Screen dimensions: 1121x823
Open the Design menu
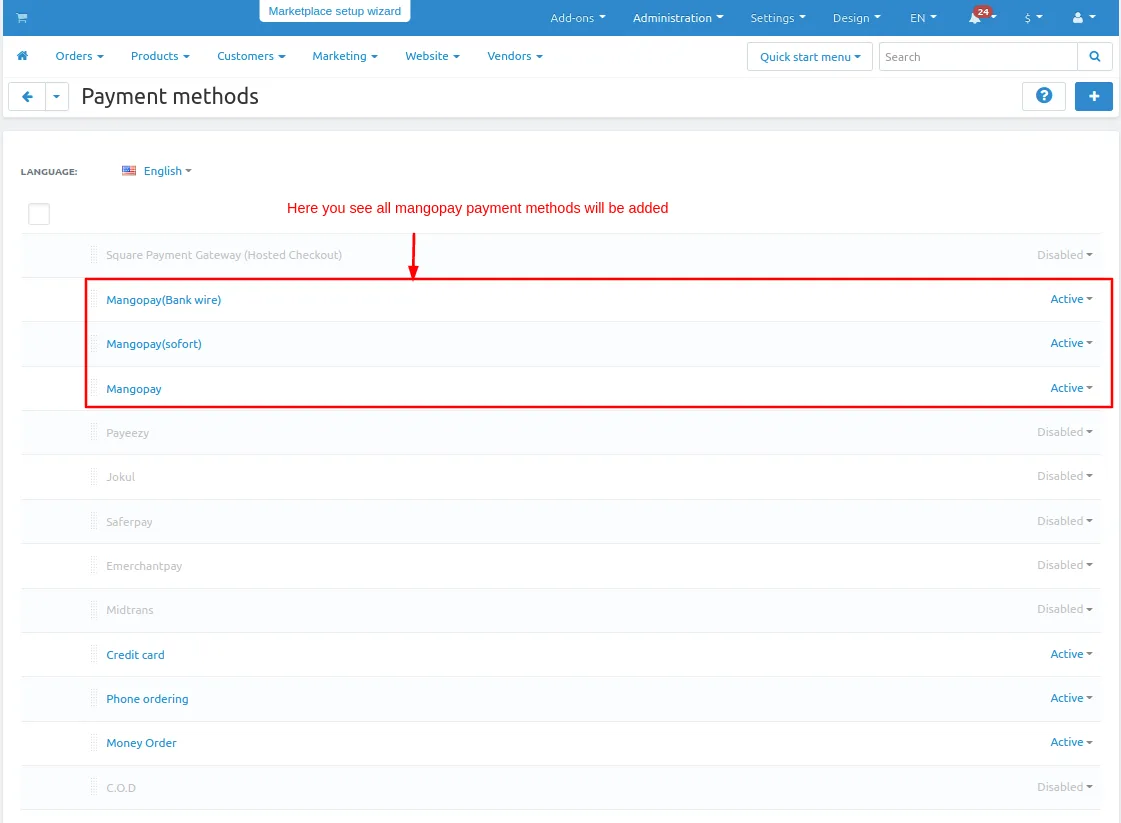click(856, 18)
